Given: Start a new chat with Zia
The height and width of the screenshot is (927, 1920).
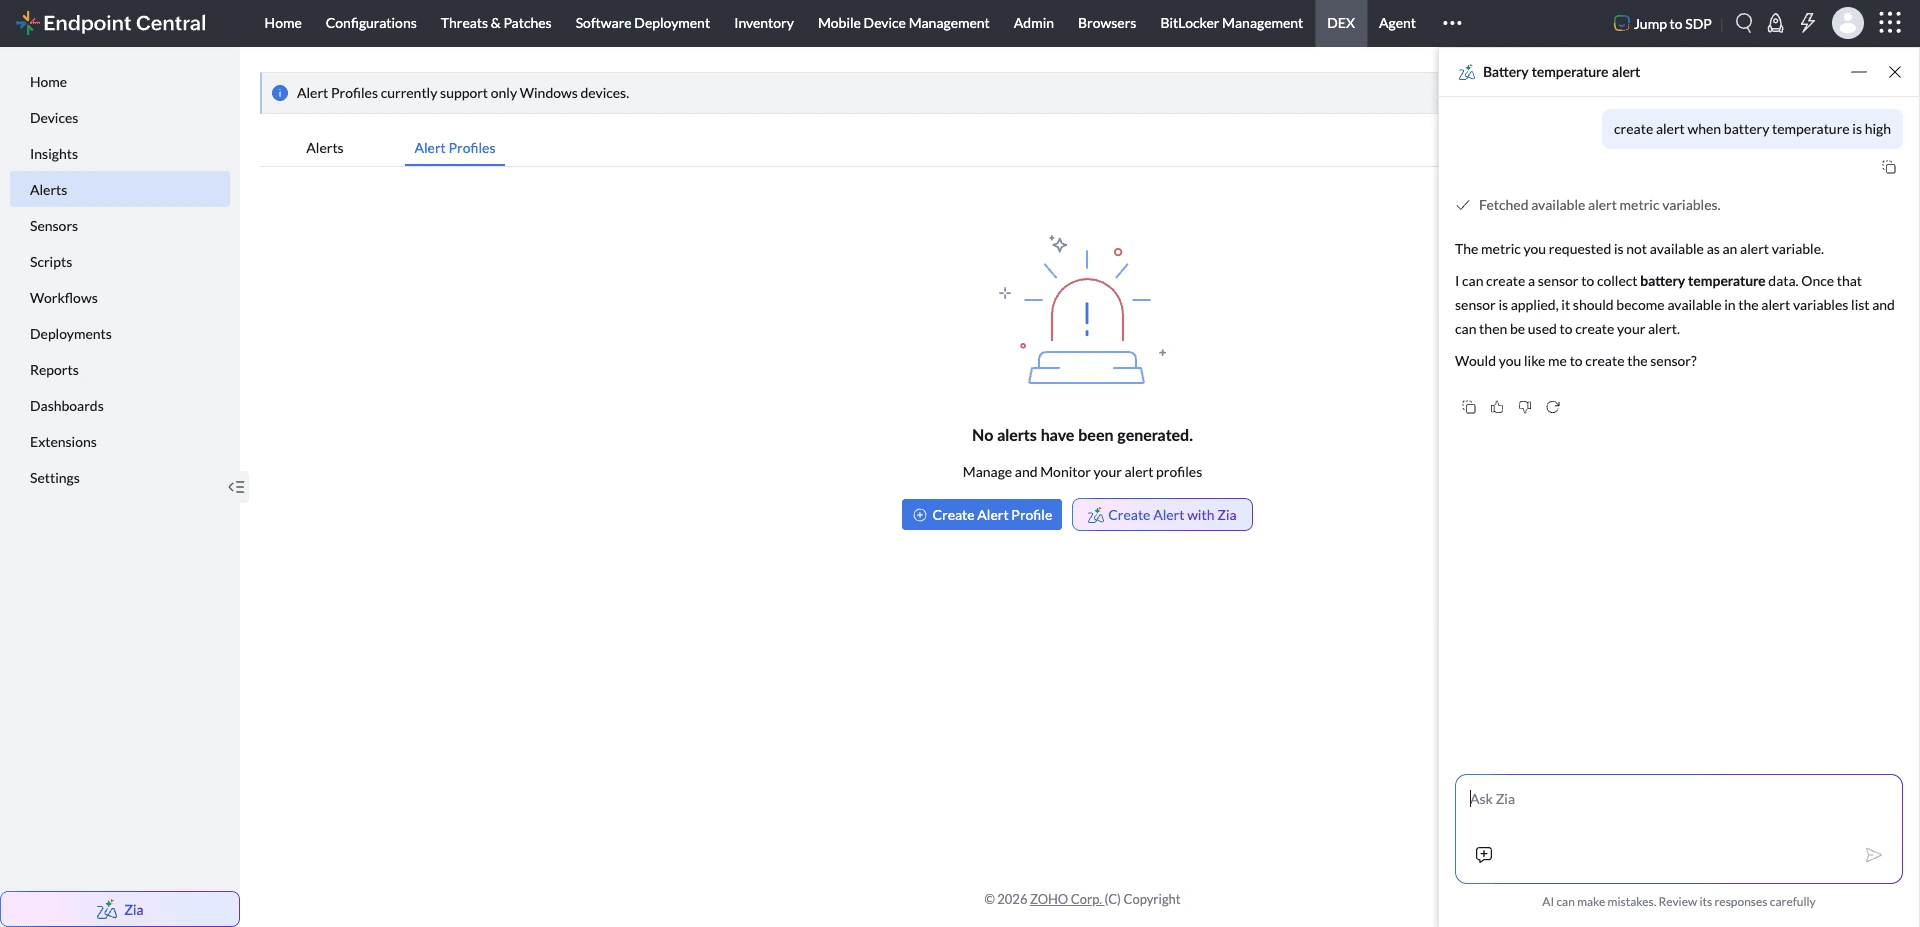Looking at the screenshot, I should (1484, 854).
